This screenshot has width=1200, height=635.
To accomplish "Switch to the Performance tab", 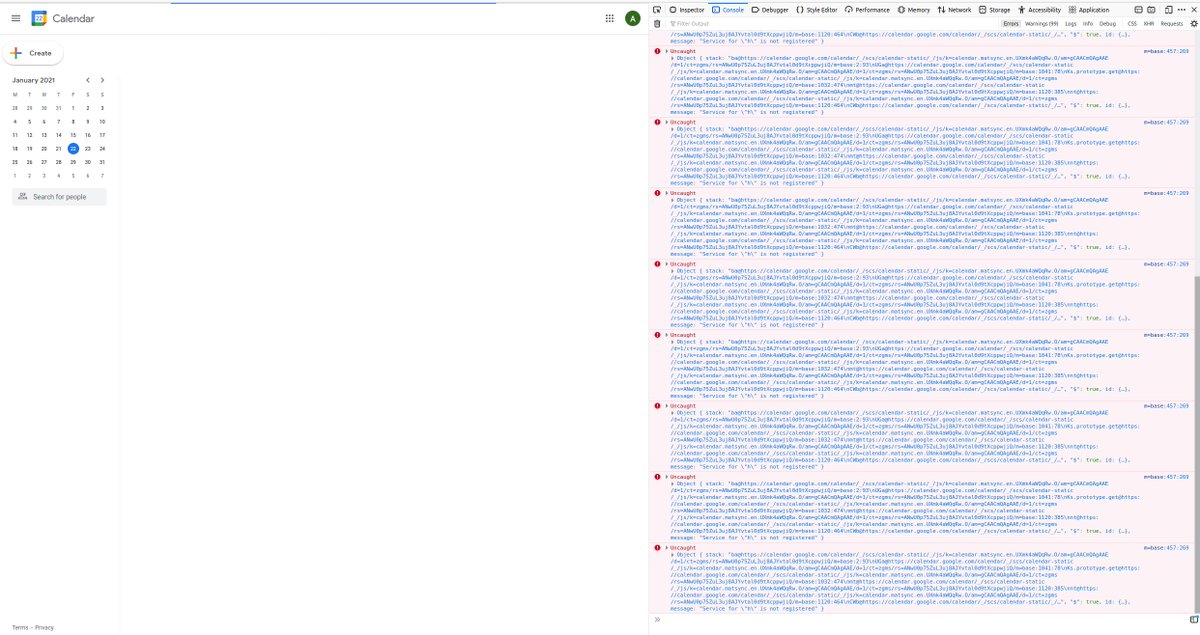I will pyautogui.click(x=867, y=9).
